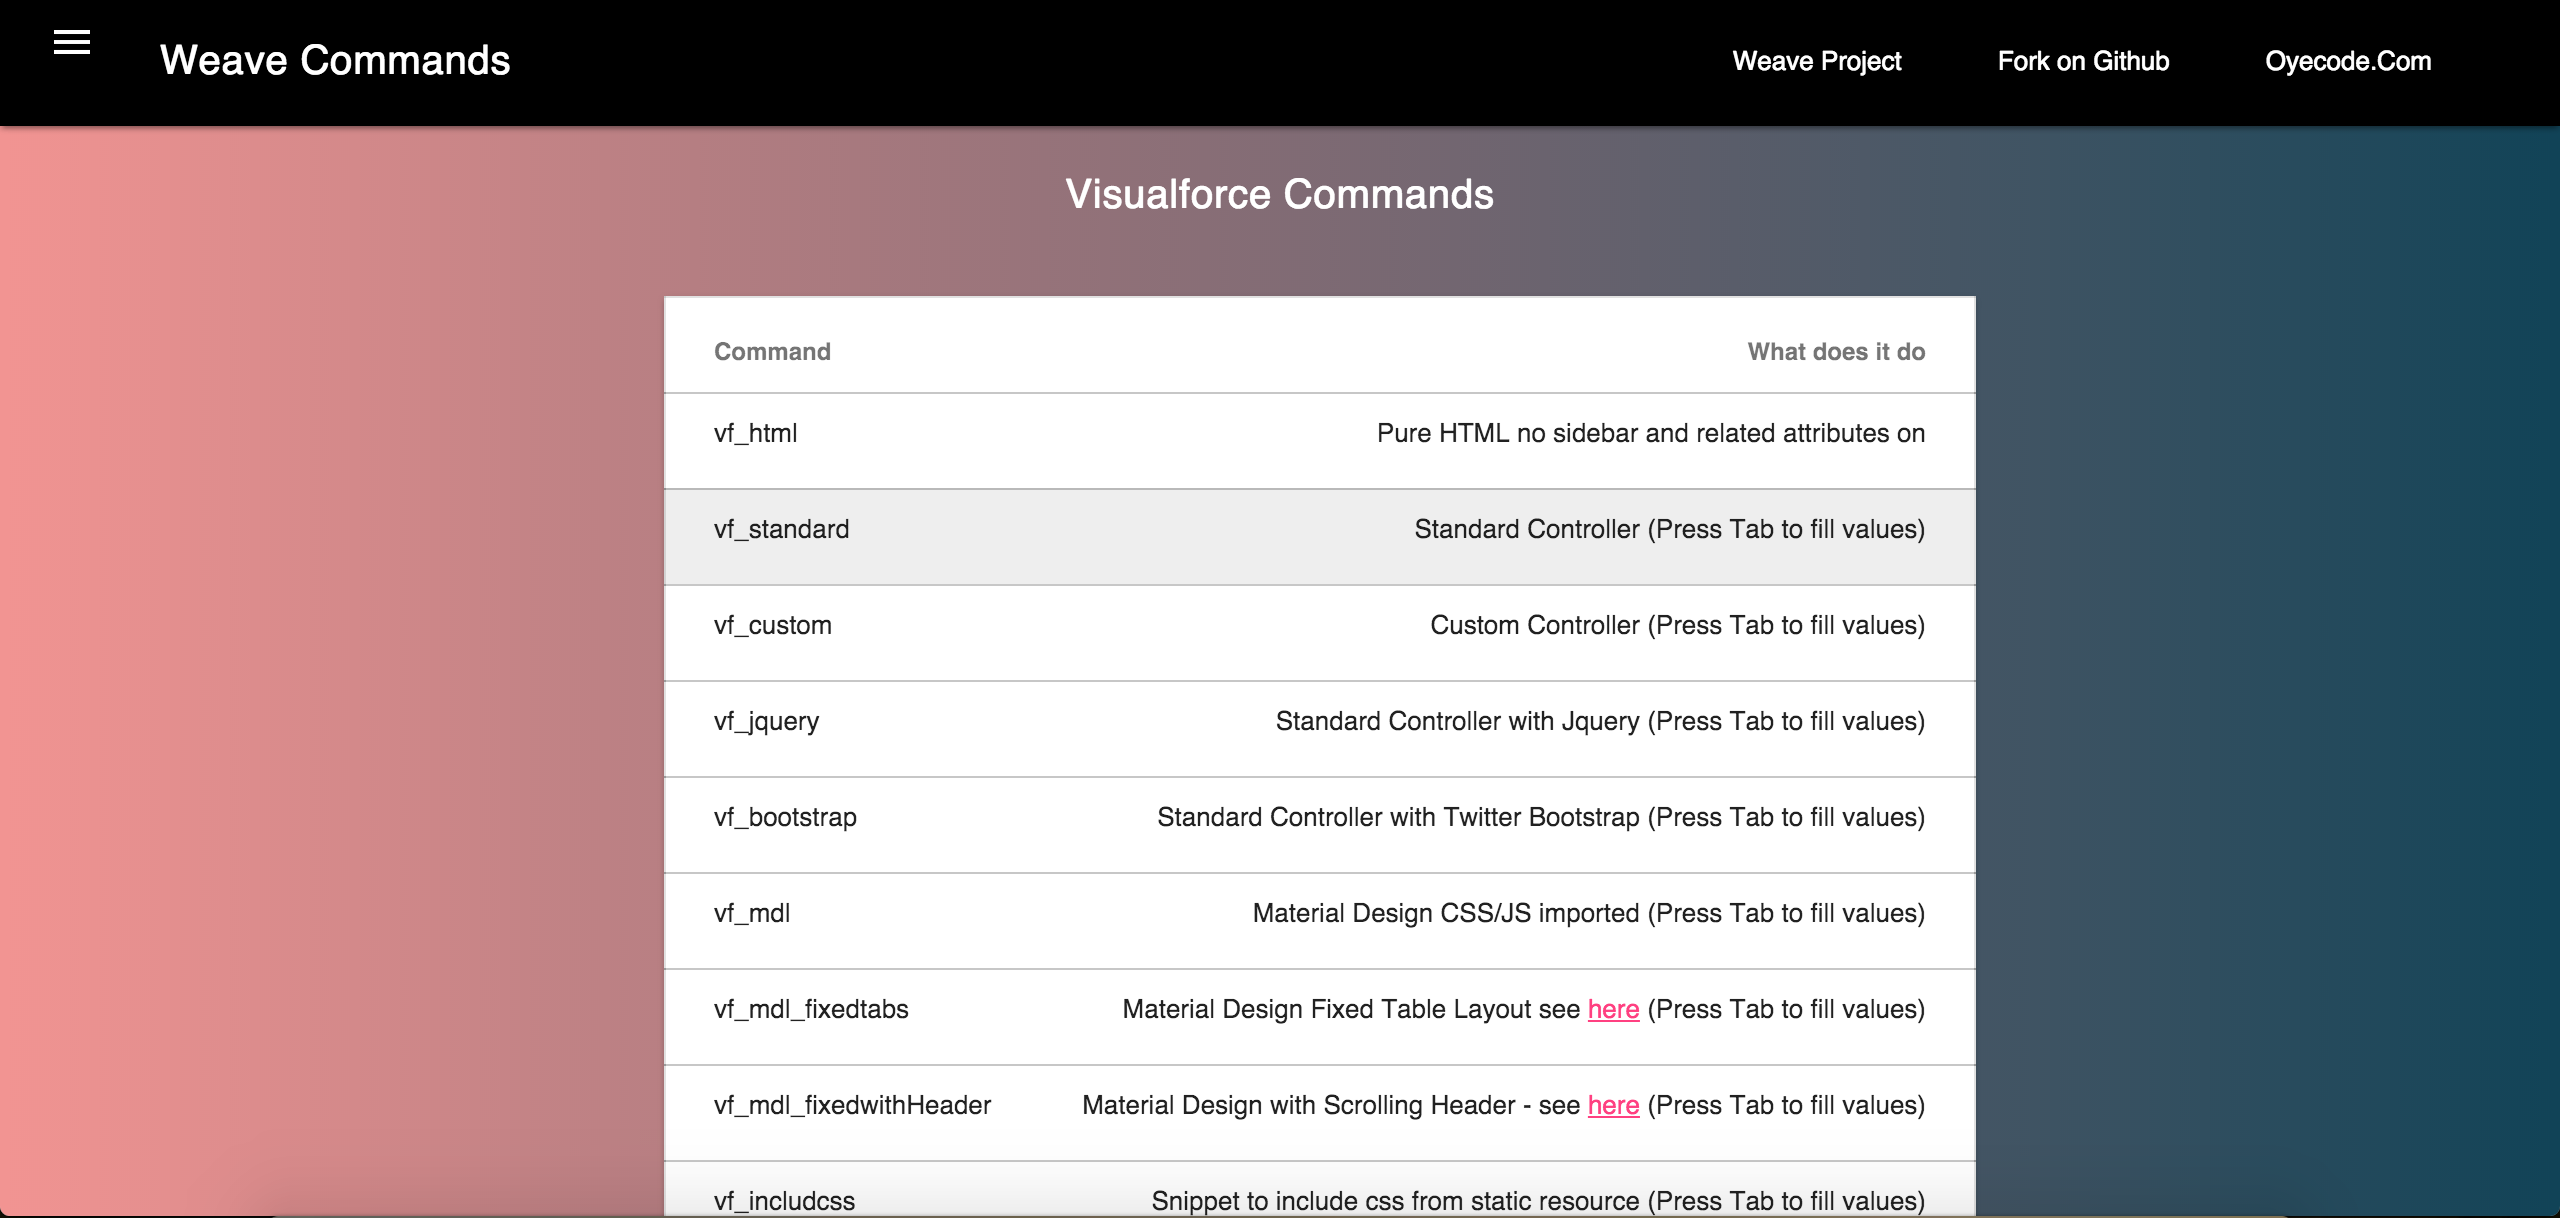Viewport: 2560px width, 1218px height.
Task: Click the Weave Commands title
Action: coord(335,61)
